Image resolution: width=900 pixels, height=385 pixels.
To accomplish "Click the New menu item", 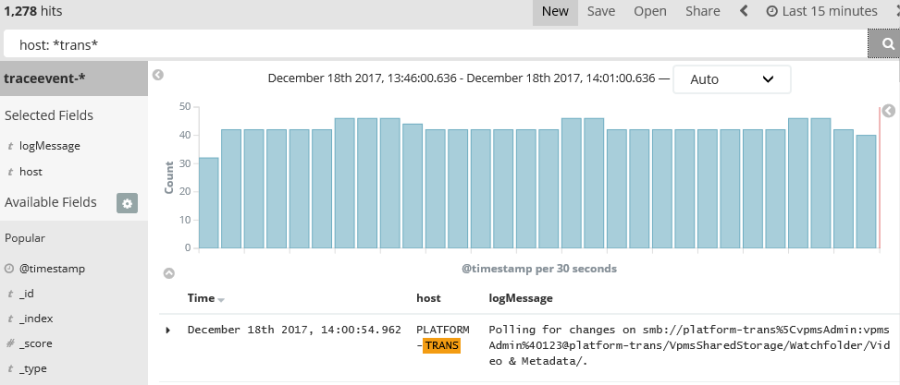I will (x=555, y=11).
